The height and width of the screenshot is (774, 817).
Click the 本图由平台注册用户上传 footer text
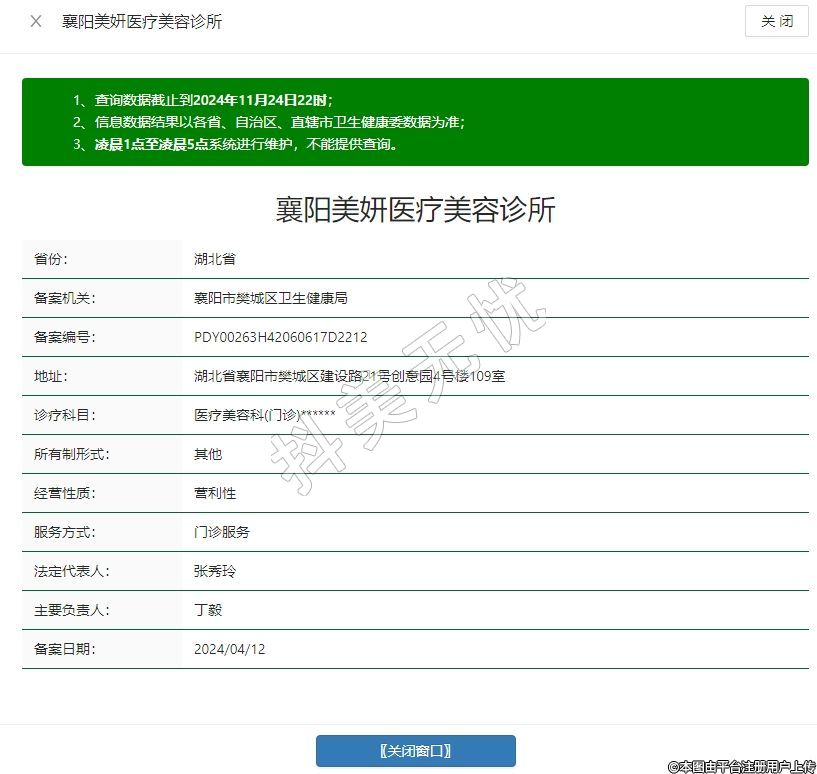pos(741,766)
